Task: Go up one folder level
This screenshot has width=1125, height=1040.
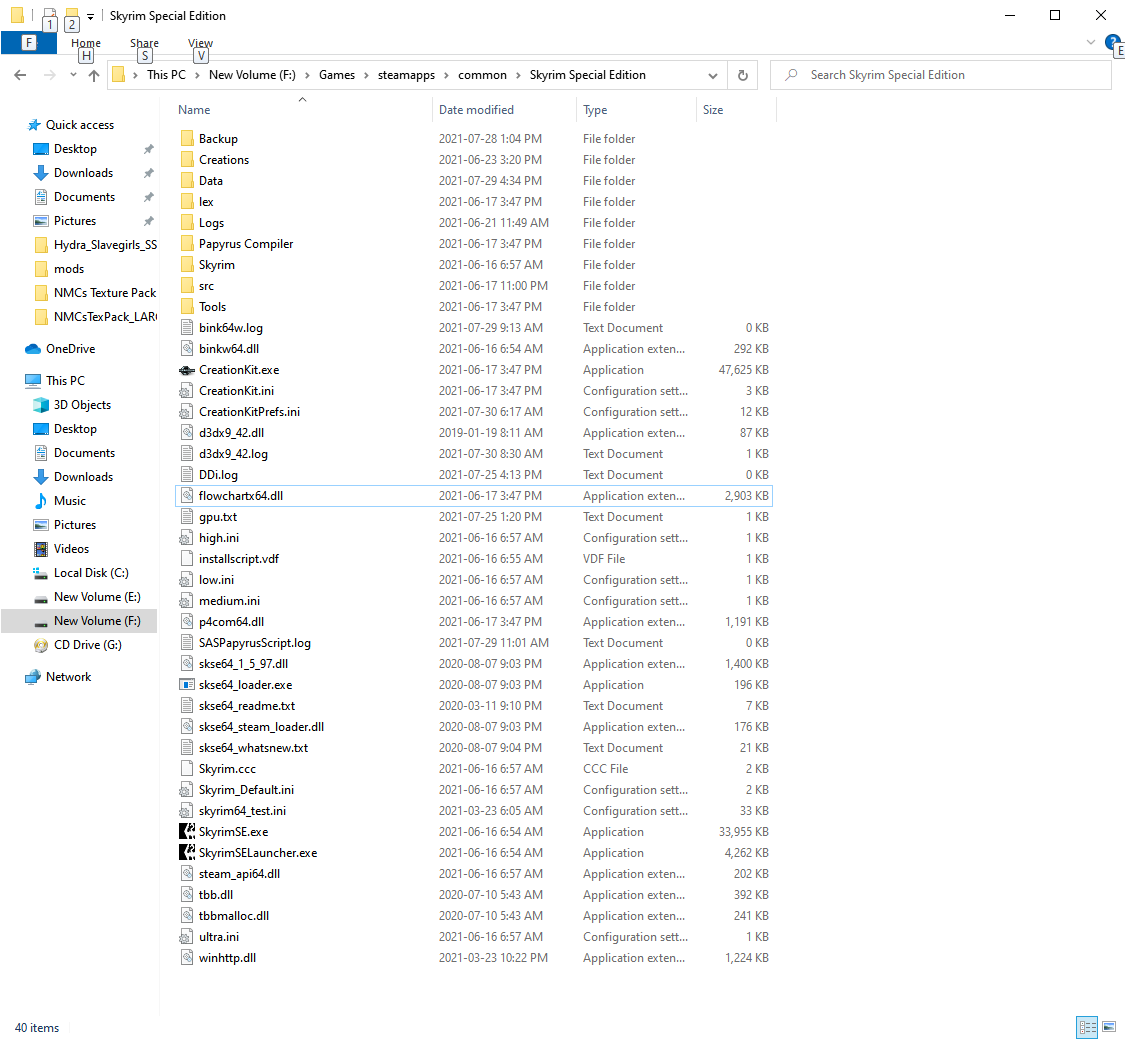Action: (94, 75)
